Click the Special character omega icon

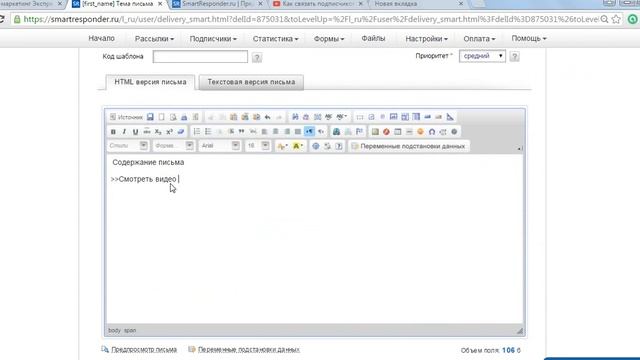click(x=432, y=132)
